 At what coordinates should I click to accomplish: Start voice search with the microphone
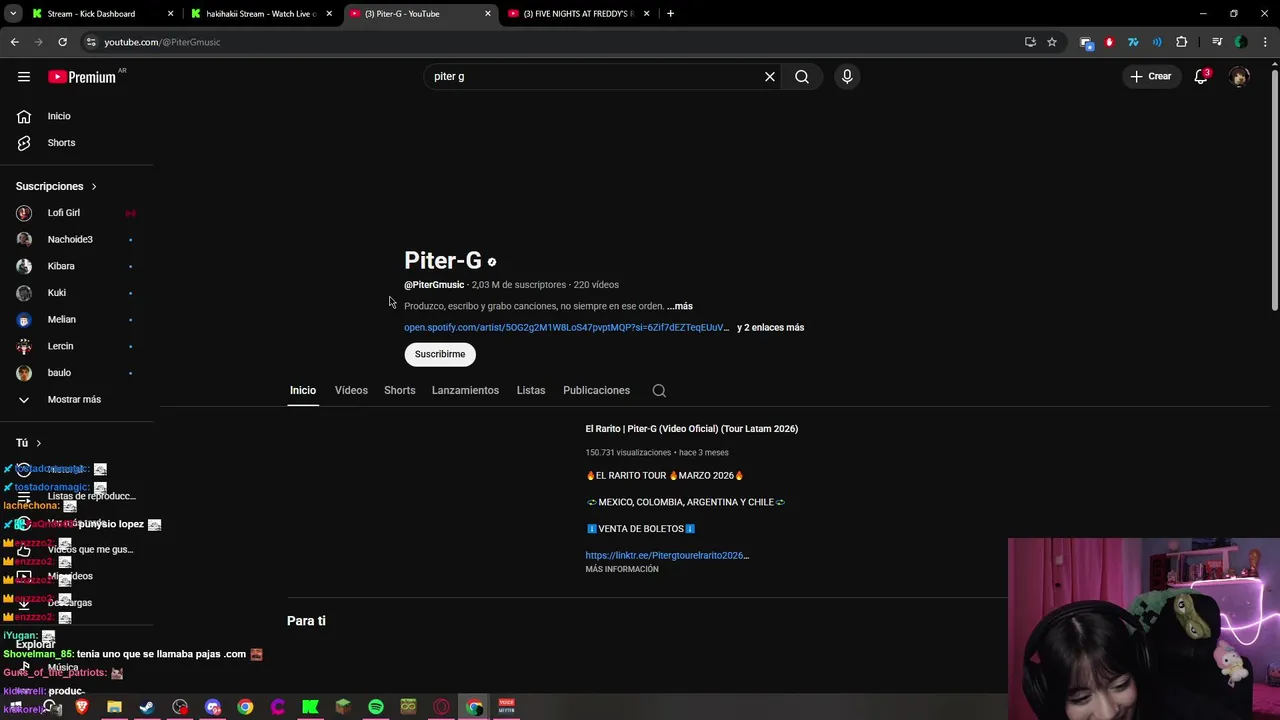tap(847, 76)
